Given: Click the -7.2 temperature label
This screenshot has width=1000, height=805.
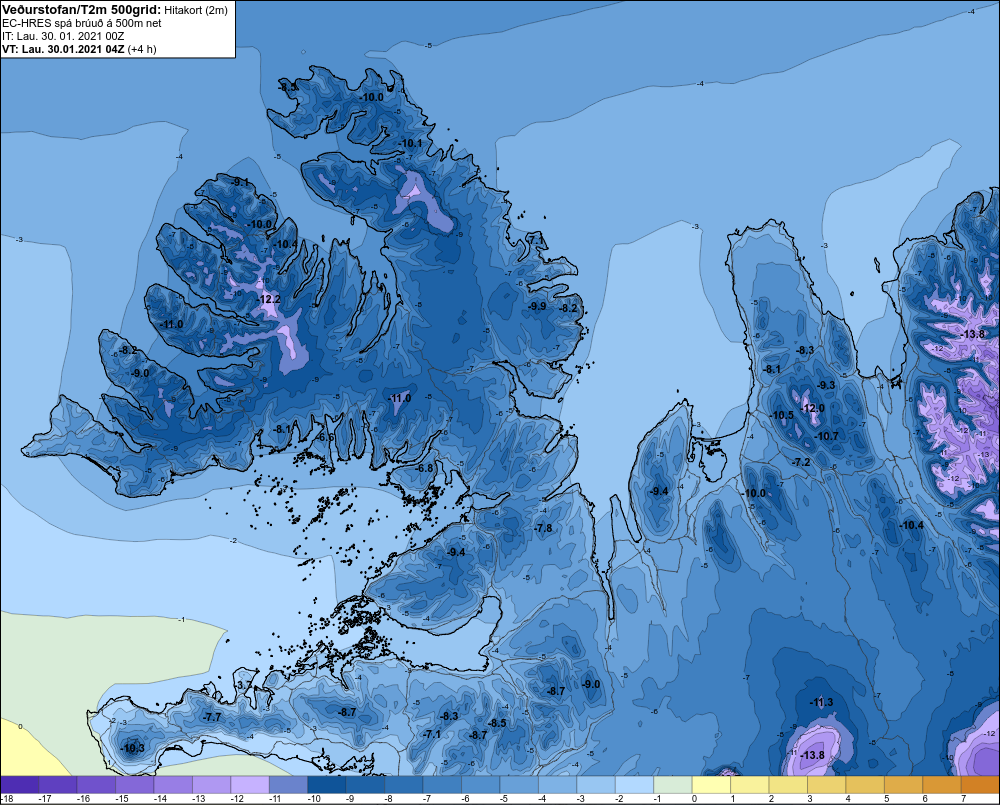Looking at the screenshot, I should pyautogui.click(x=802, y=462).
